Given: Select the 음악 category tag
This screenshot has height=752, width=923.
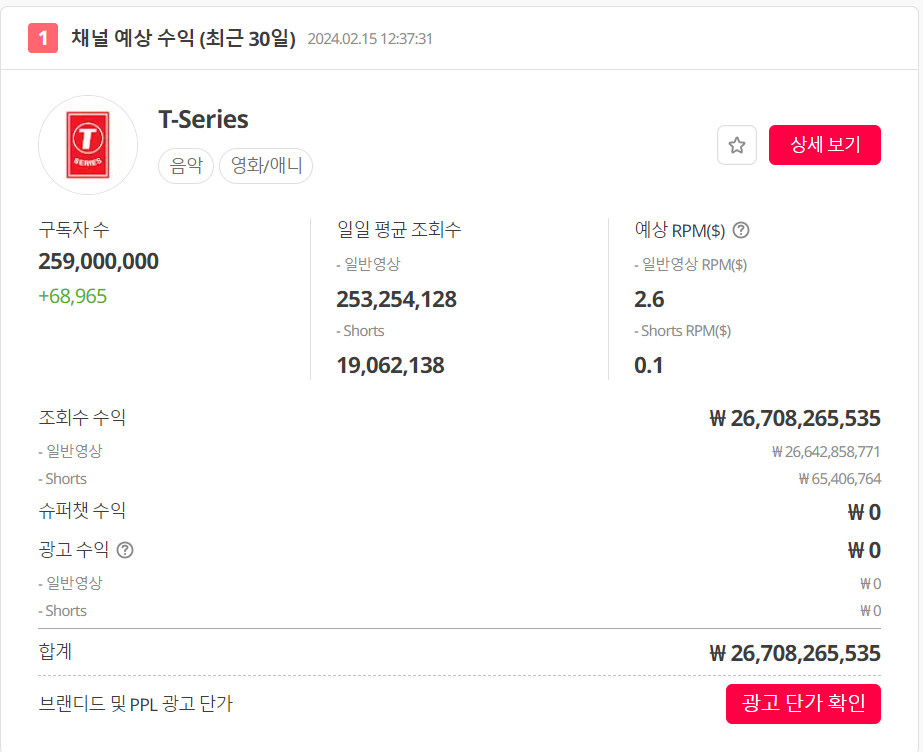Looking at the screenshot, I should tap(186, 166).
